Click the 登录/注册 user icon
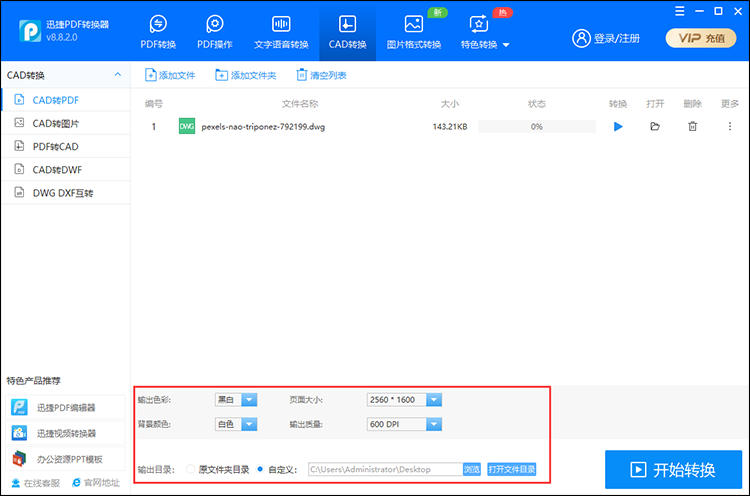This screenshot has height=496, width=750. [581, 38]
